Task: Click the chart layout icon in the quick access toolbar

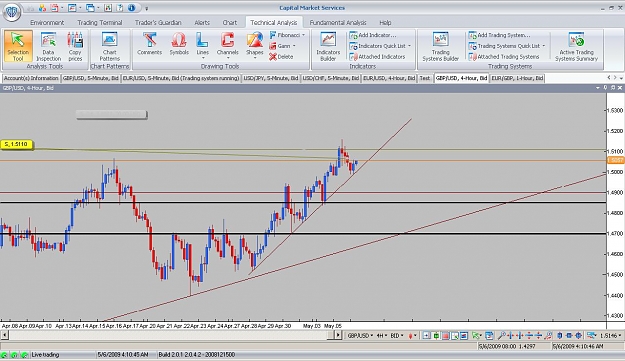Action: pyautogui.click(x=72, y=8)
